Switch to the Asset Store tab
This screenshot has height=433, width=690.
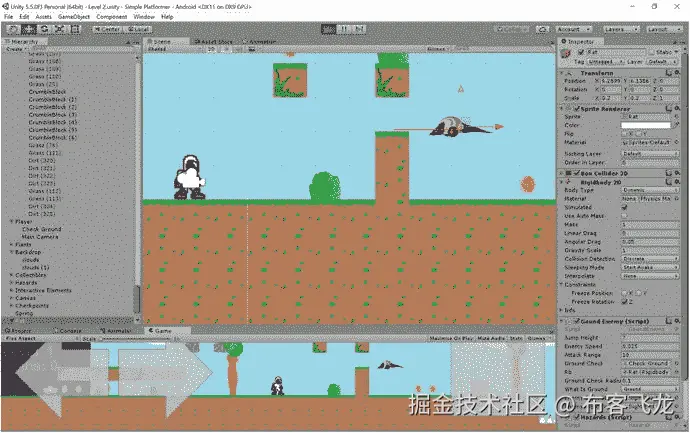tap(214, 41)
